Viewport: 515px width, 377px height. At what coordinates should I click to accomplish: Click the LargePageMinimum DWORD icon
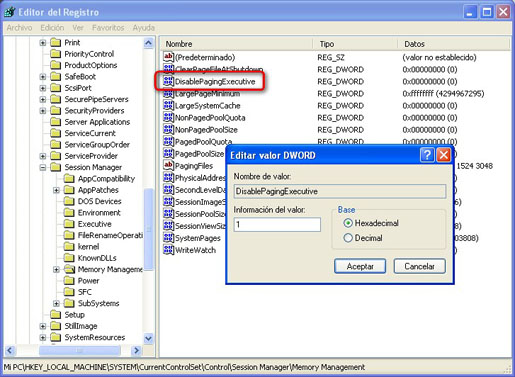tap(169, 94)
